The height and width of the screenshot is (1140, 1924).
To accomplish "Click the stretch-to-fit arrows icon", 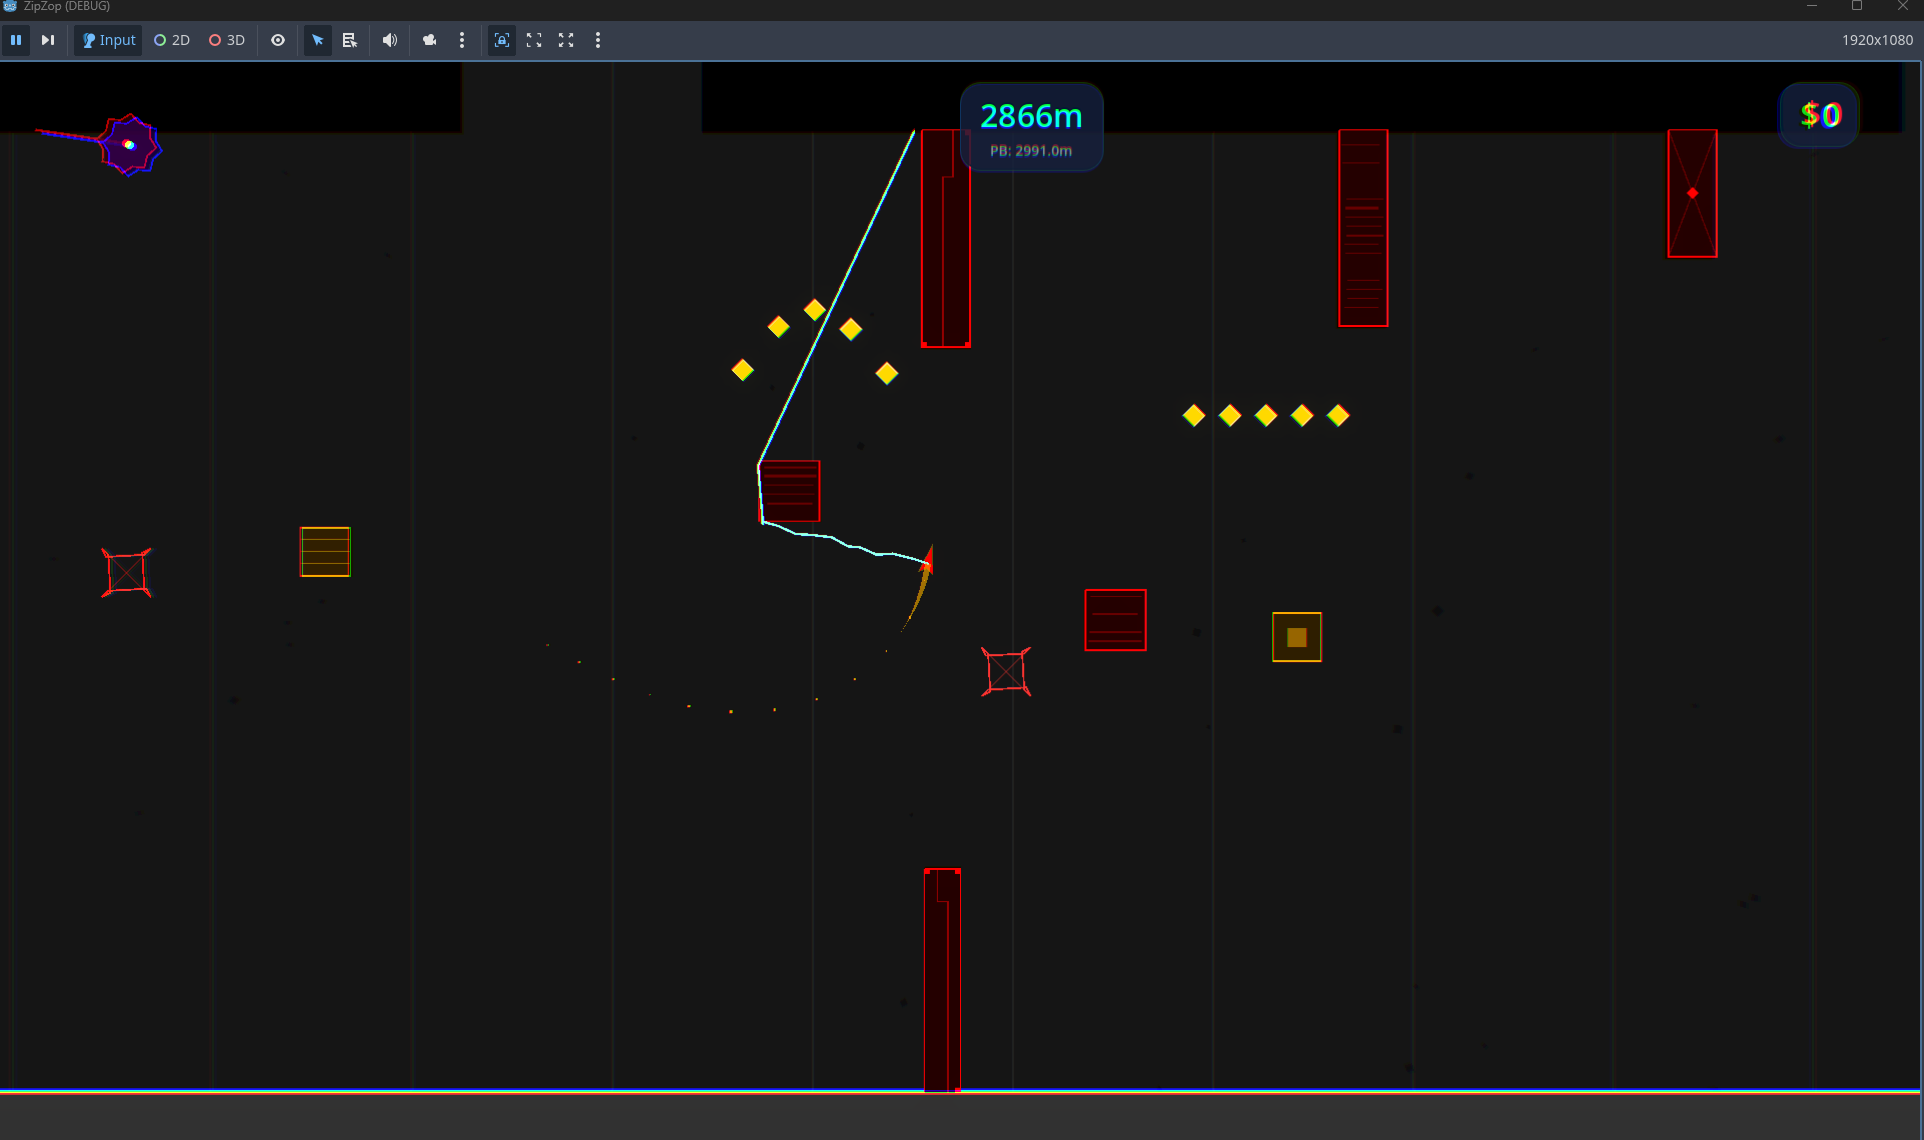I will click(x=566, y=40).
